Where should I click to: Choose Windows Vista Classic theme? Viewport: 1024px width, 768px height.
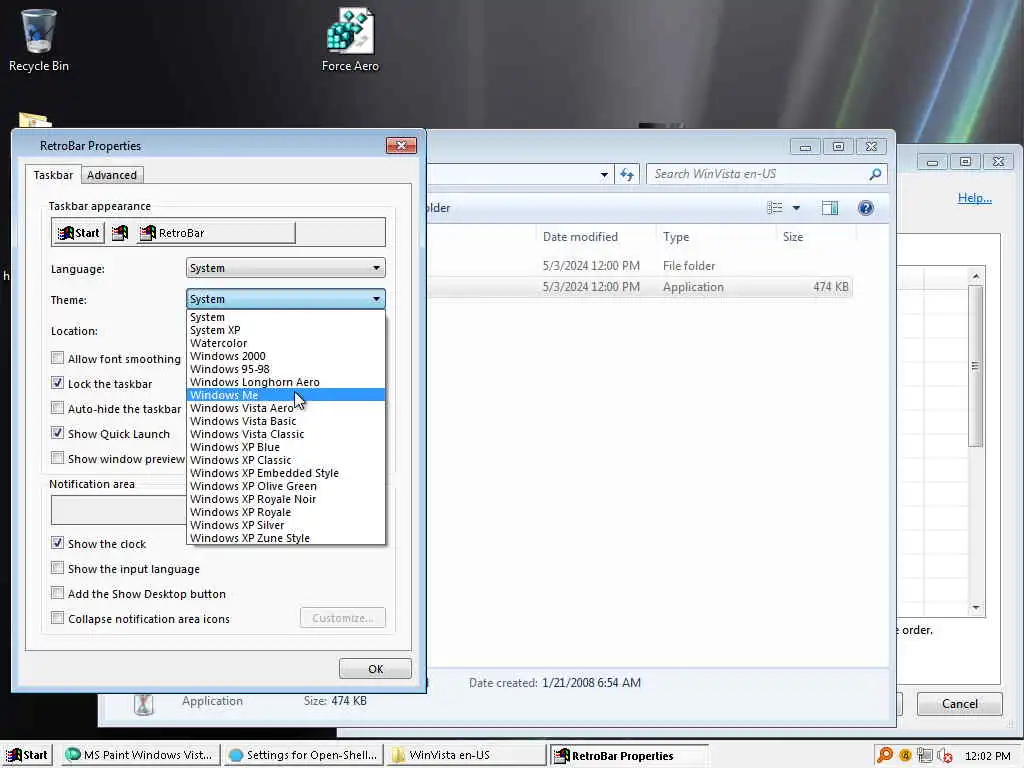pyautogui.click(x=286, y=434)
